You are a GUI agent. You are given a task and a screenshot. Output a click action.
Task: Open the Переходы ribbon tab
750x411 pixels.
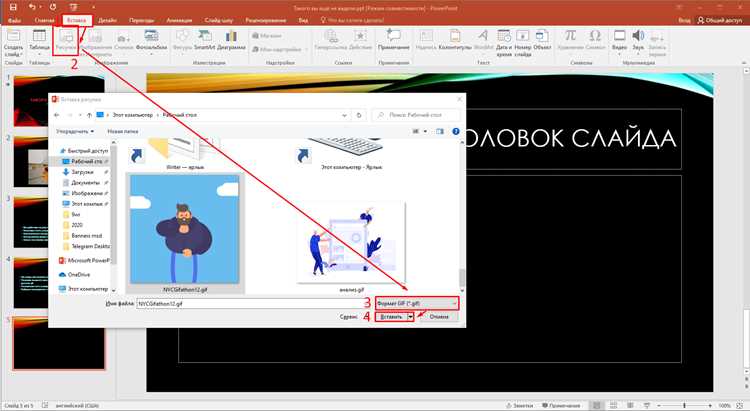tap(142, 20)
